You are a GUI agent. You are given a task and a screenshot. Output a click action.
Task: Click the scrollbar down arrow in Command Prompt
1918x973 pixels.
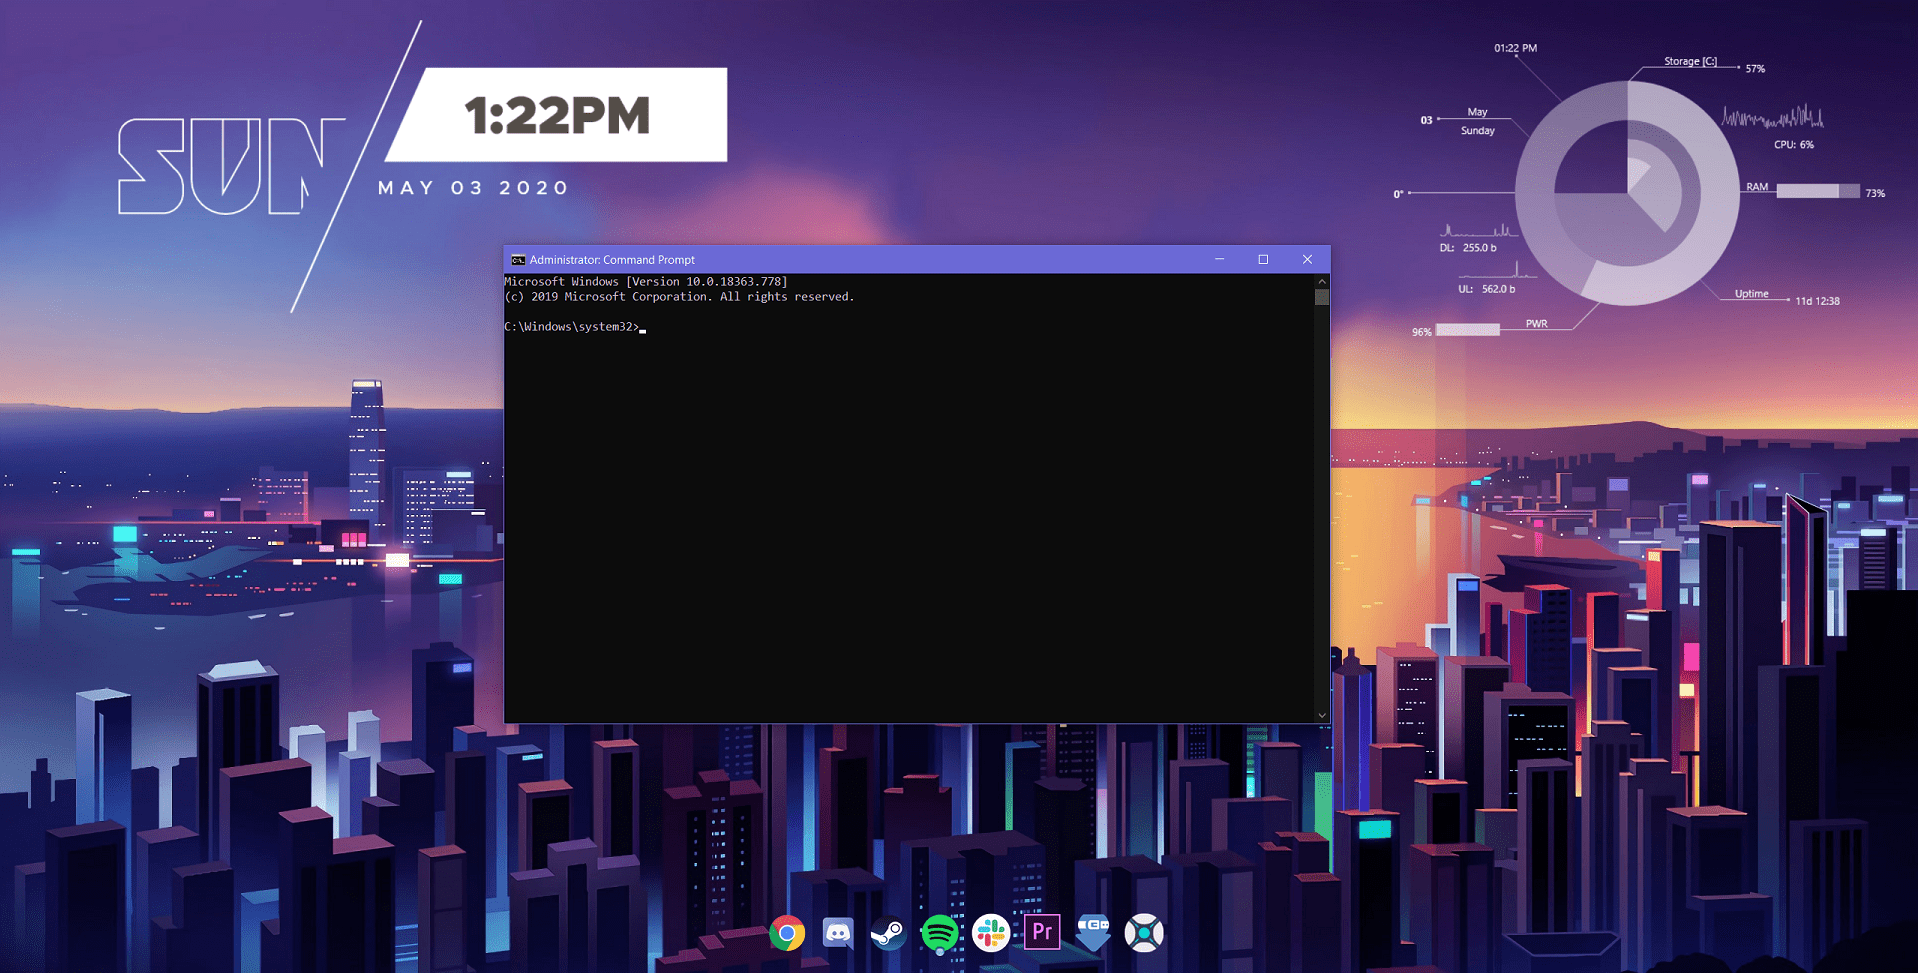(x=1321, y=714)
